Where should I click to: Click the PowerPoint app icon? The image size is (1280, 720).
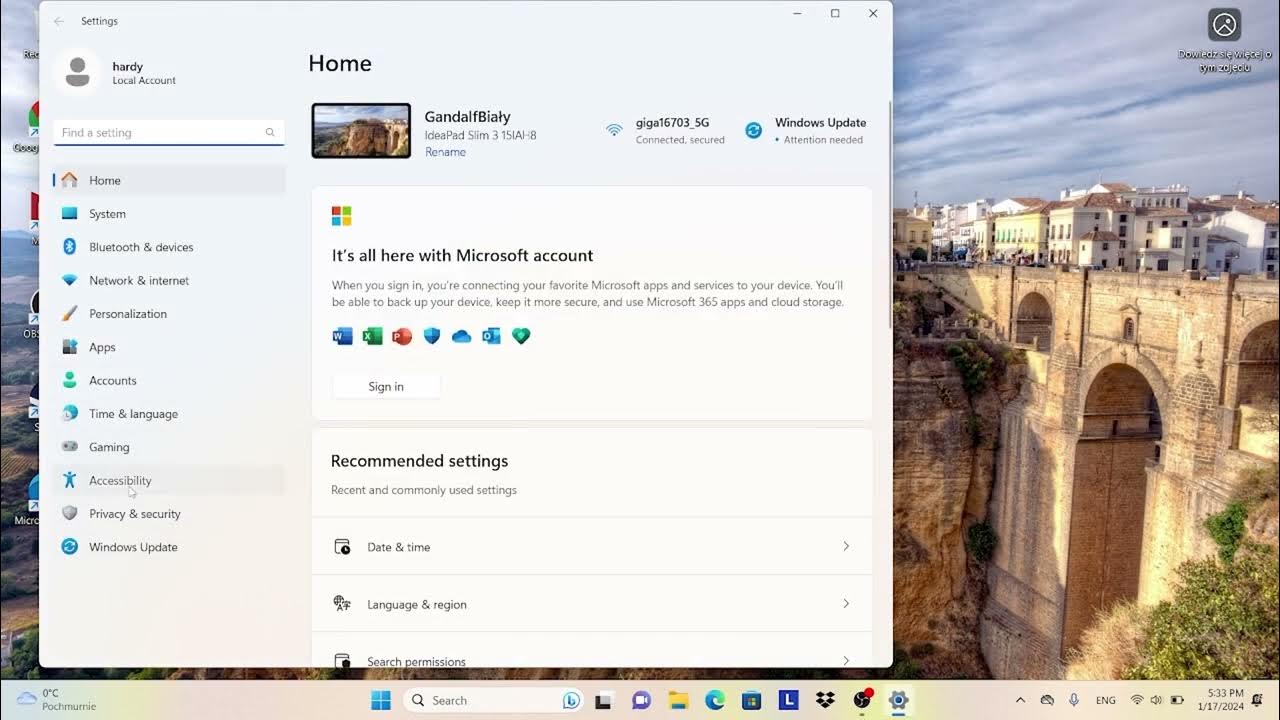tap(401, 336)
